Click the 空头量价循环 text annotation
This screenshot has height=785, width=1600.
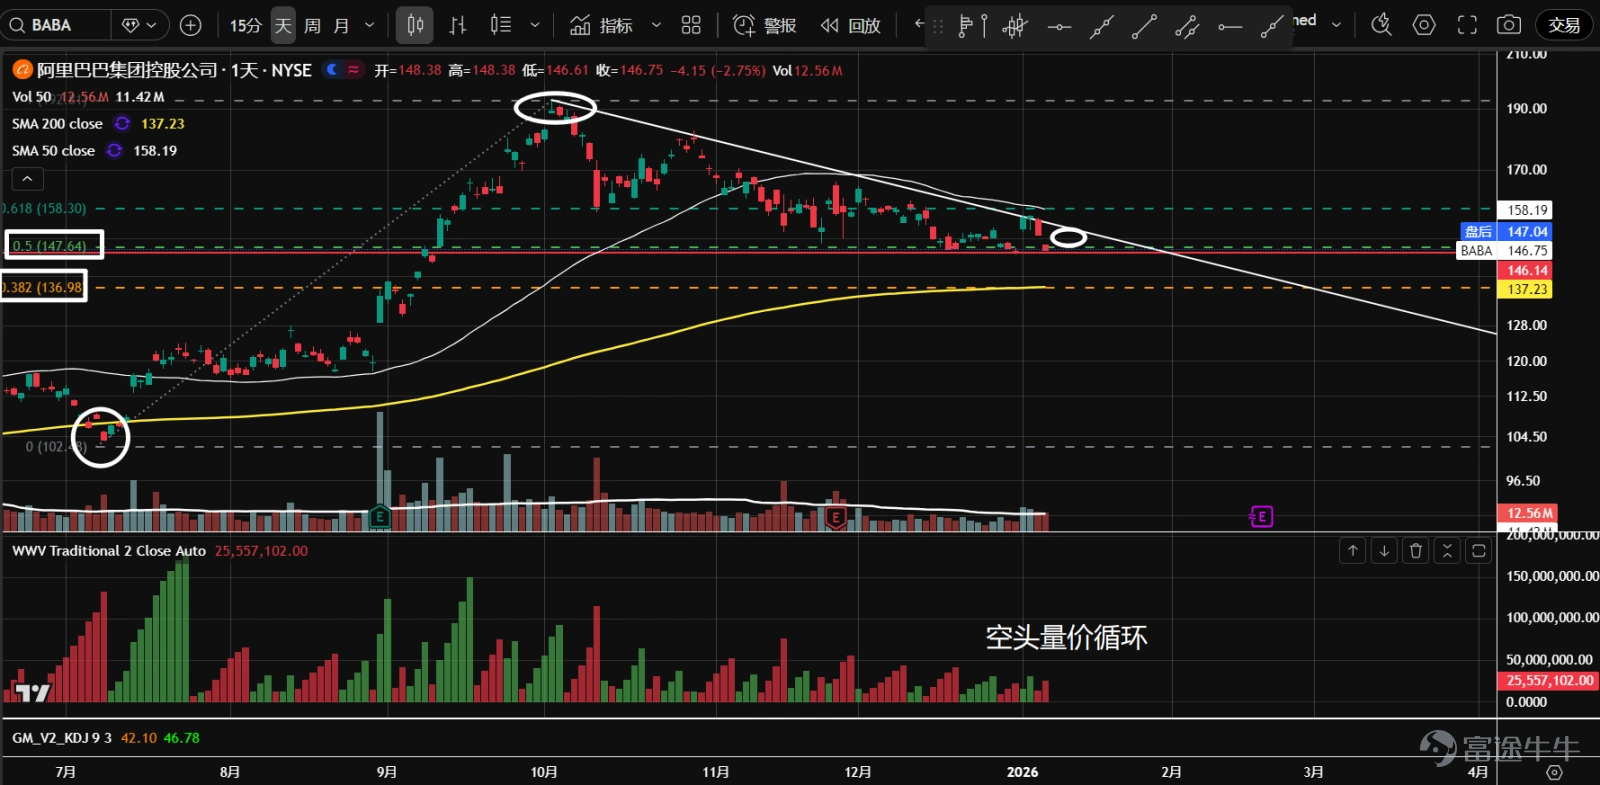coord(1066,637)
